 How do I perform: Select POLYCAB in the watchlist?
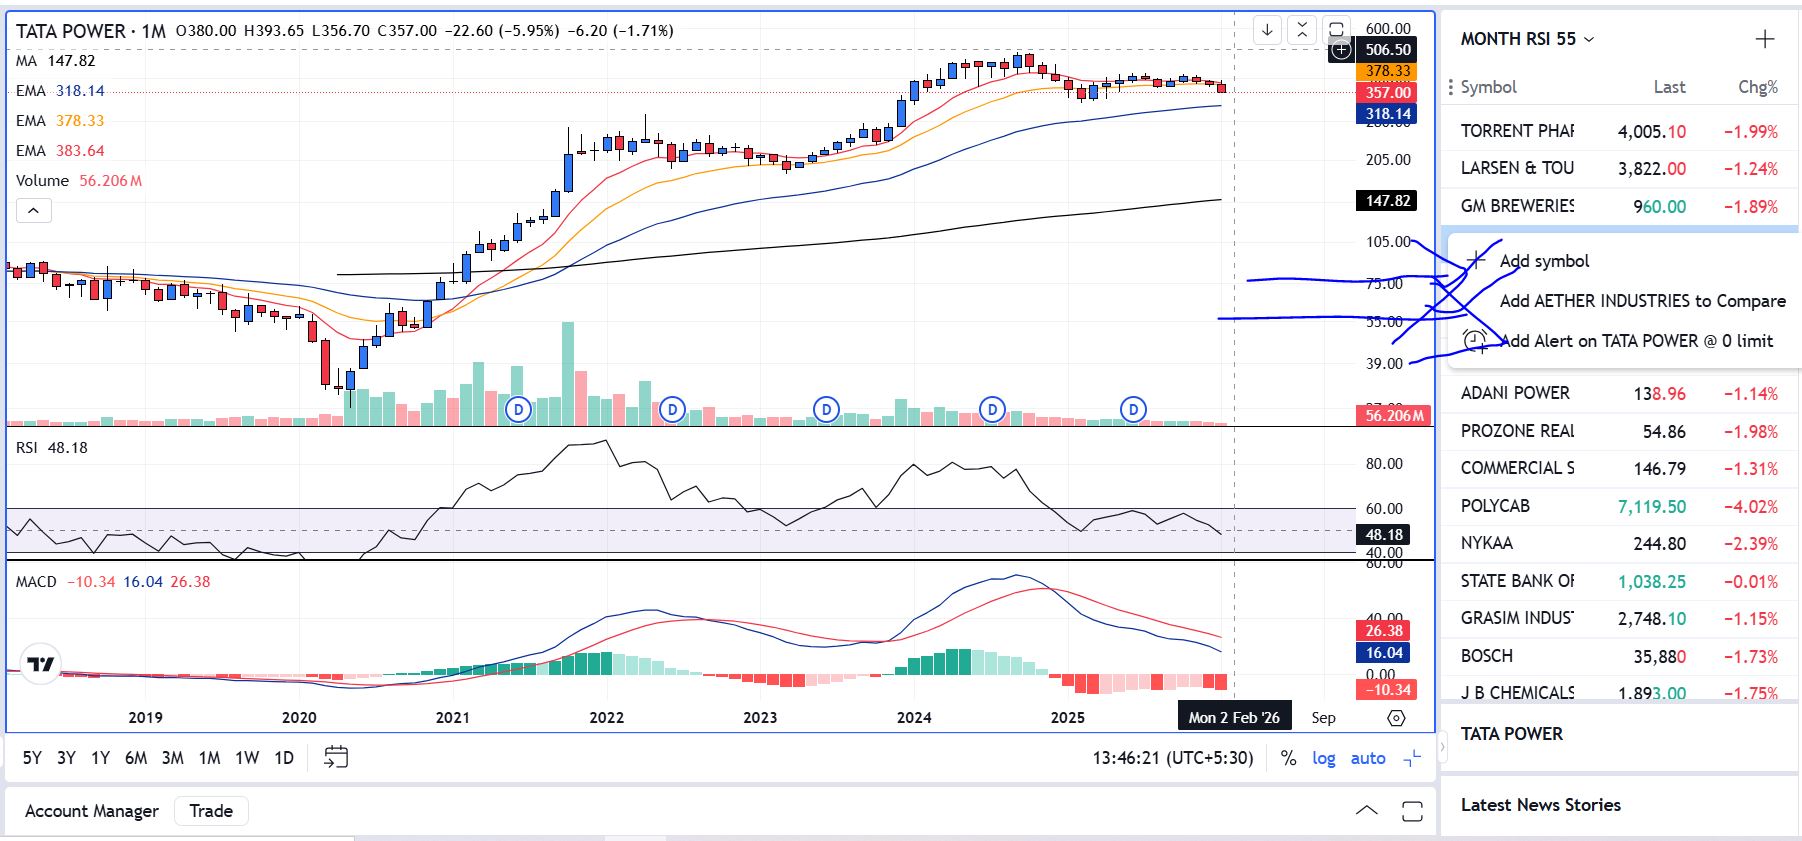click(1495, 506)
